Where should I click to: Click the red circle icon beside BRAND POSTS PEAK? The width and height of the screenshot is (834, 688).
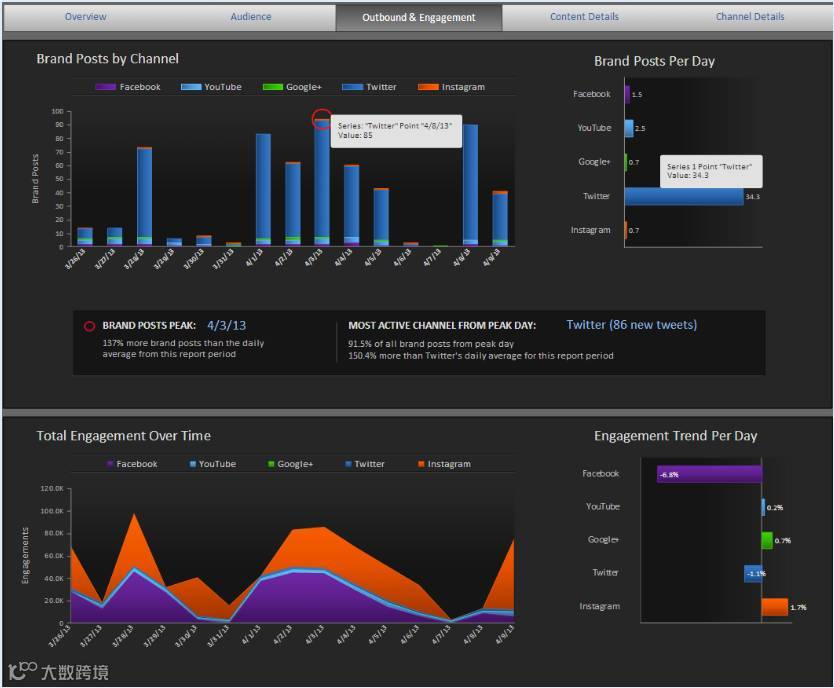(x=89, y=326)
